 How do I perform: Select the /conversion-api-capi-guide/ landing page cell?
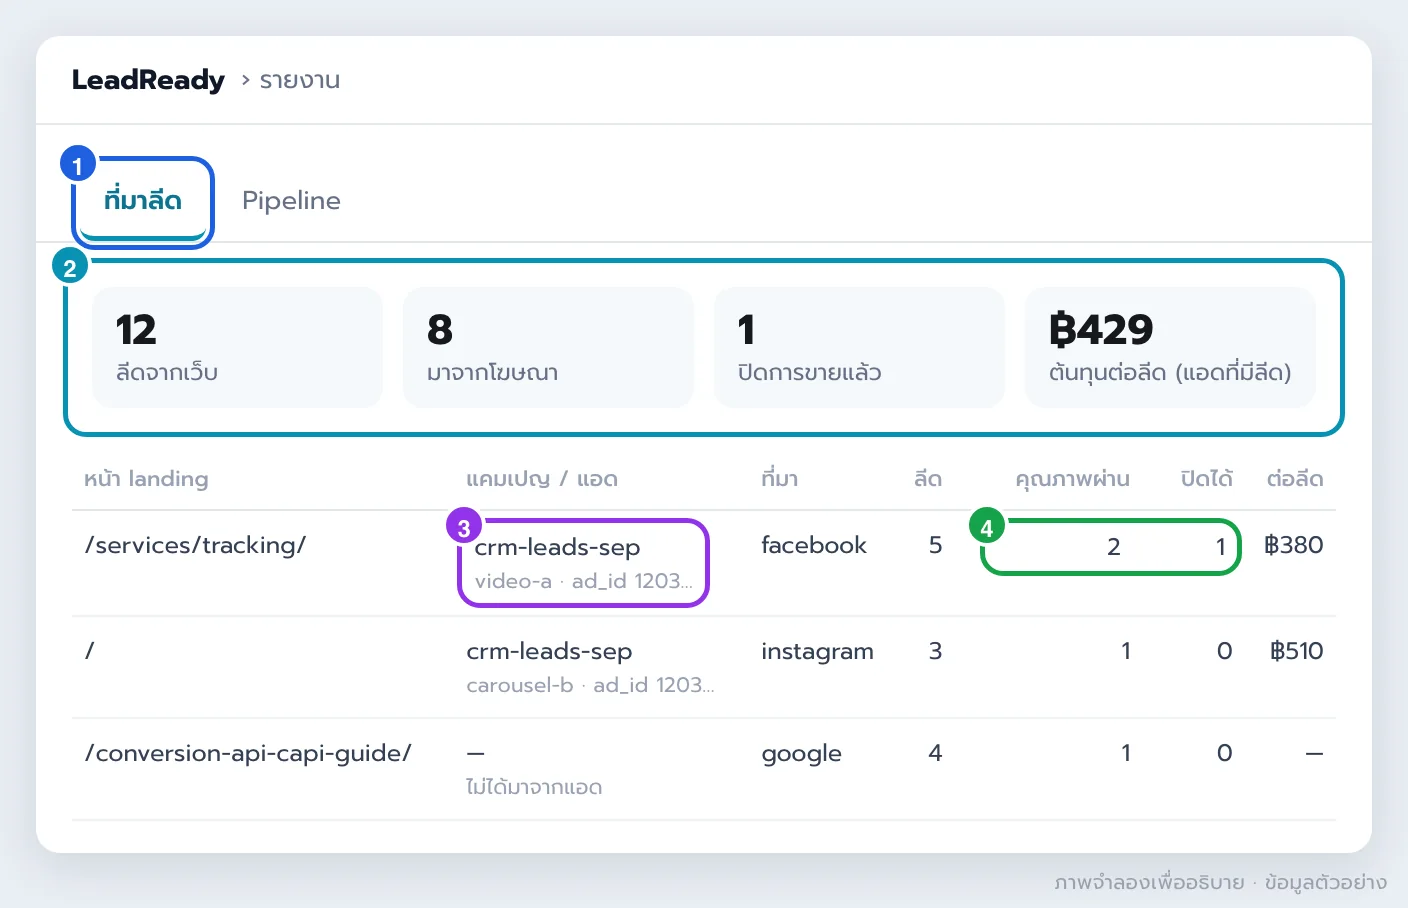point(248,753)
